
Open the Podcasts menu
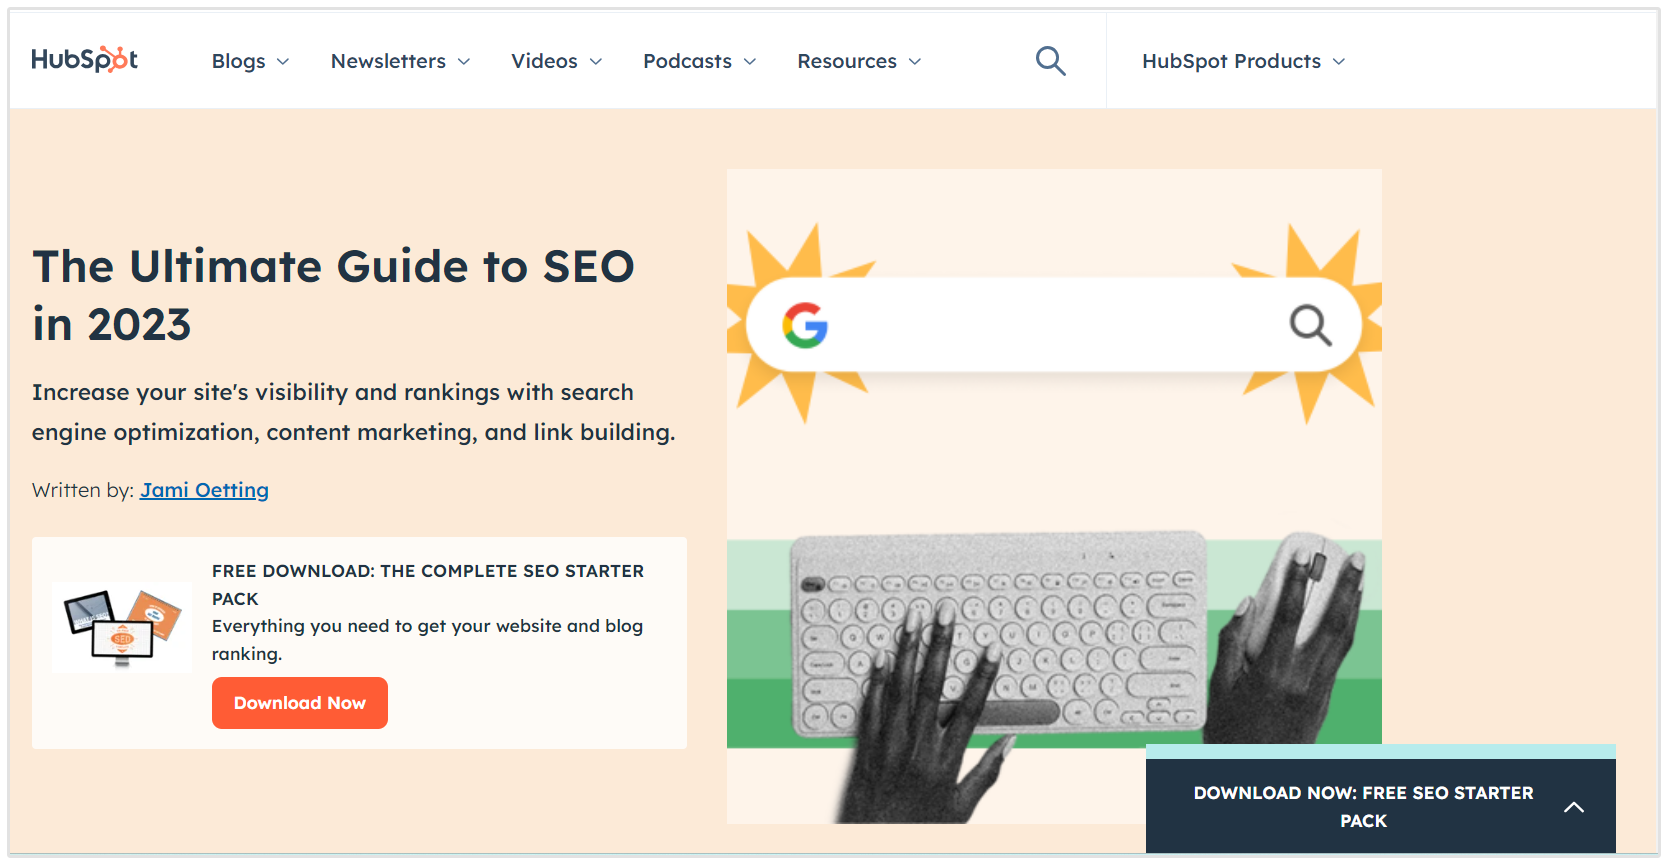coord(699,61)
